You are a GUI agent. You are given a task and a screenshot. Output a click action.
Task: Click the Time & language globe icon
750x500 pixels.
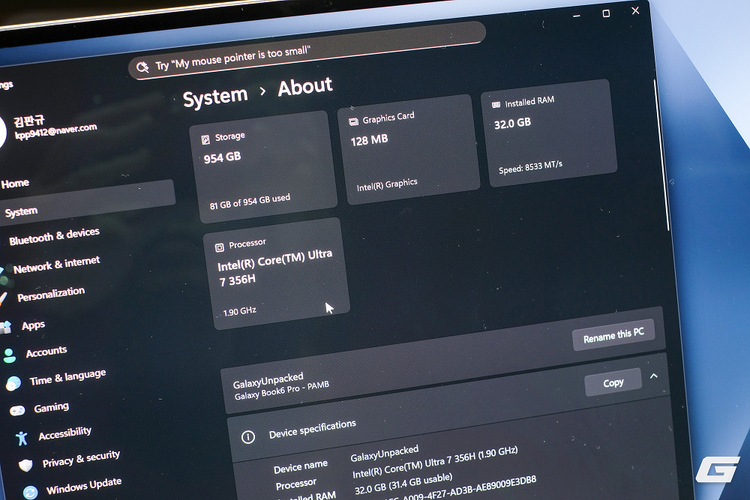(13, 383)
